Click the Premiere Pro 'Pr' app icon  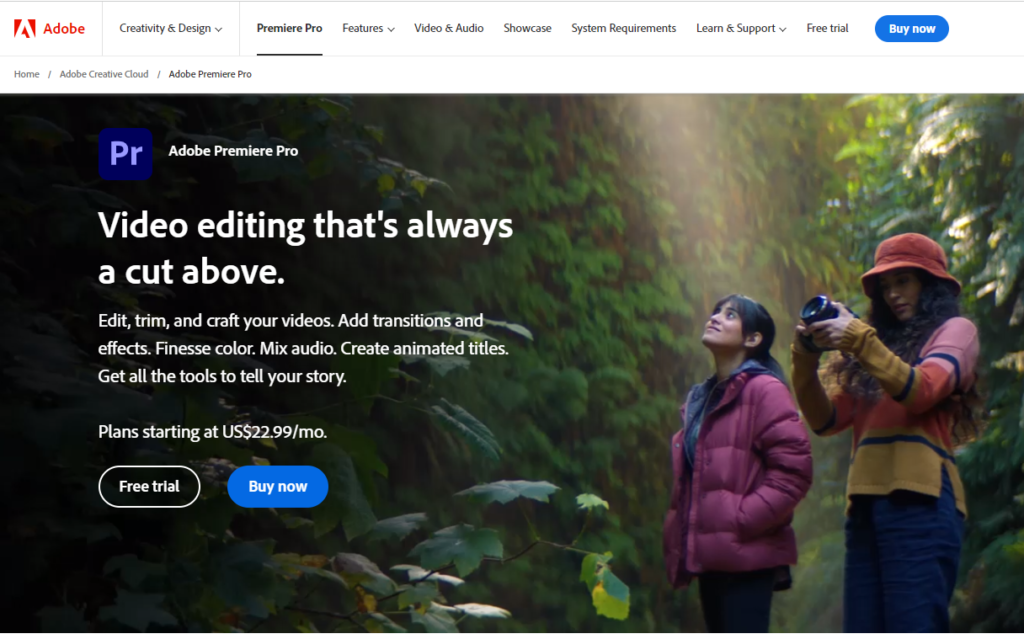pyautogui.click(x=125, y=153)
